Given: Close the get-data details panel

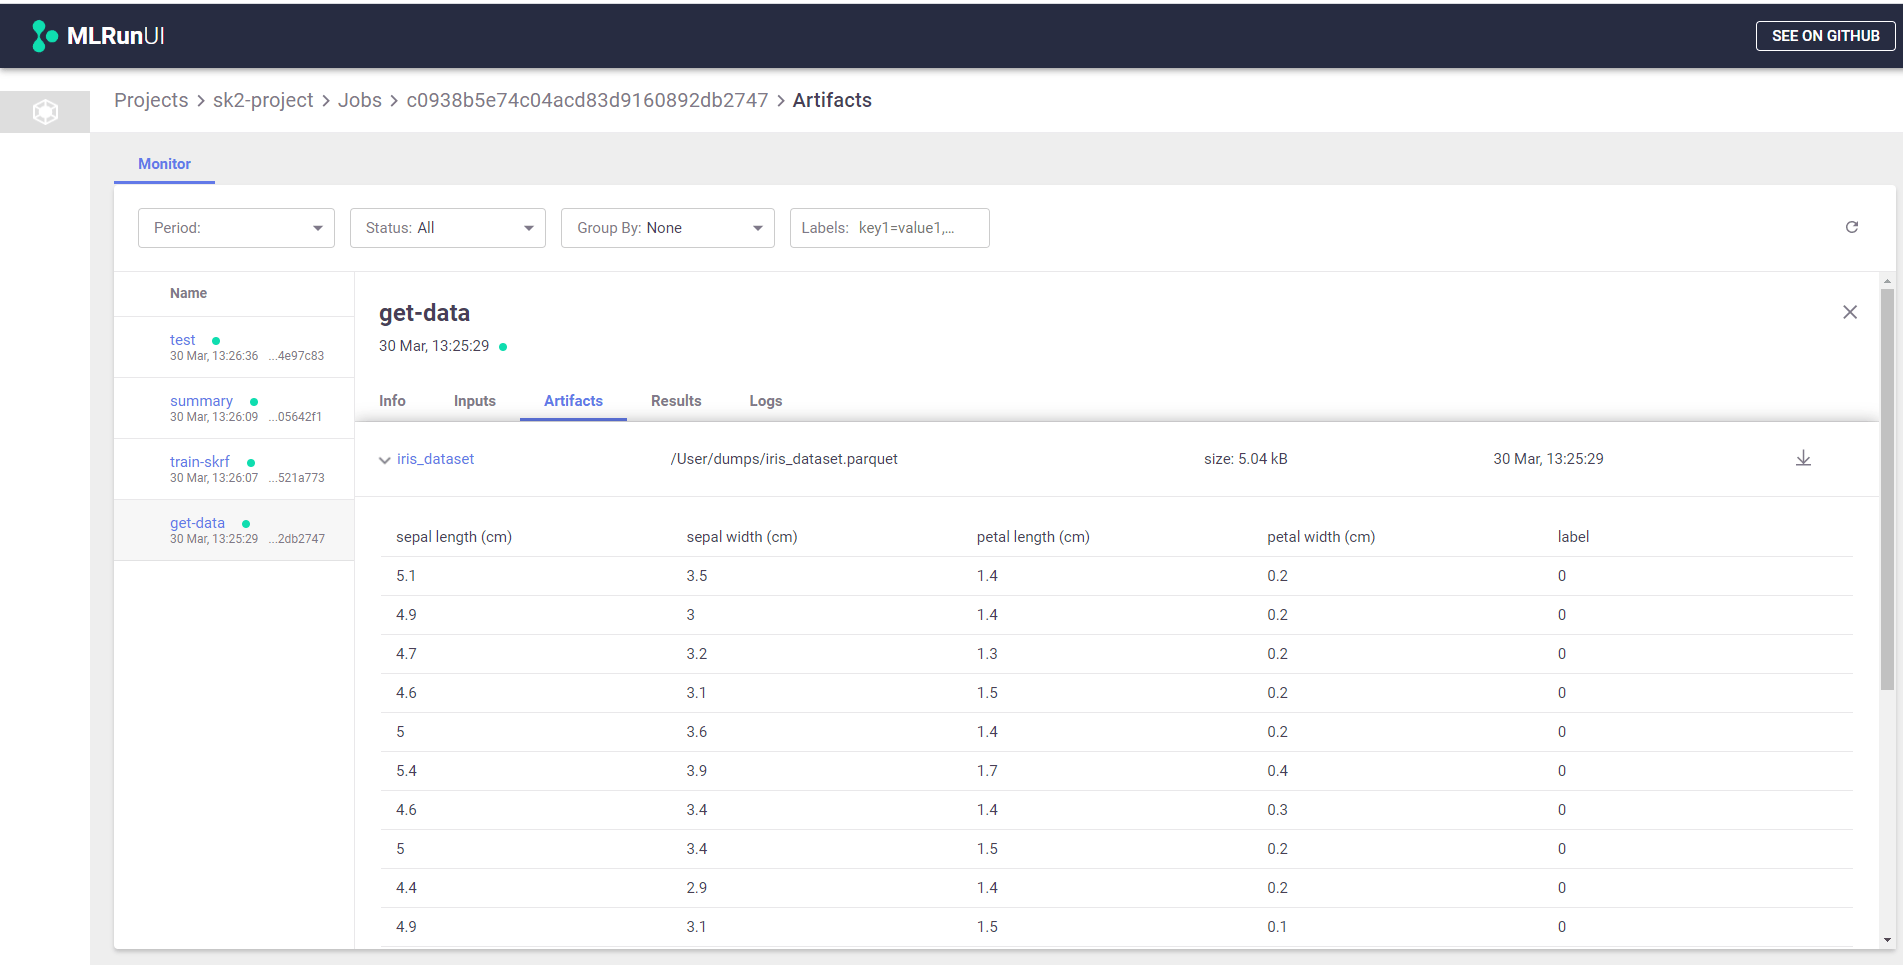Looking at the screenshot, I should click(1849, 312).
